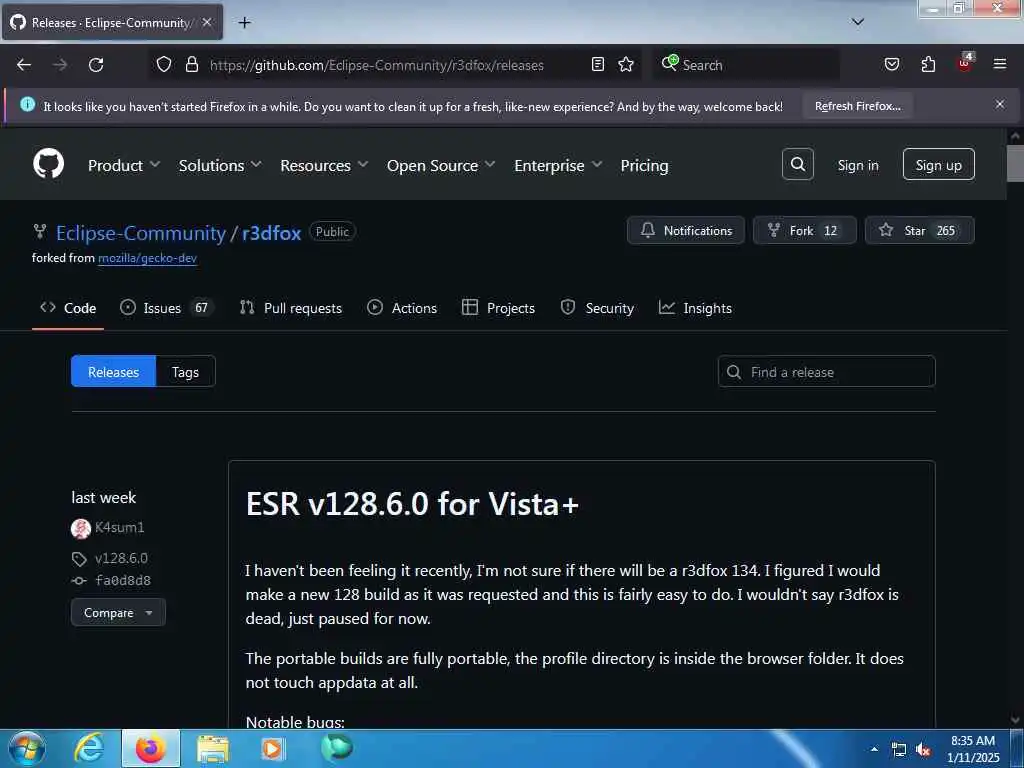Expand the Solutions menu
The width and height of the screenshot is (1024, 768).
220,165
